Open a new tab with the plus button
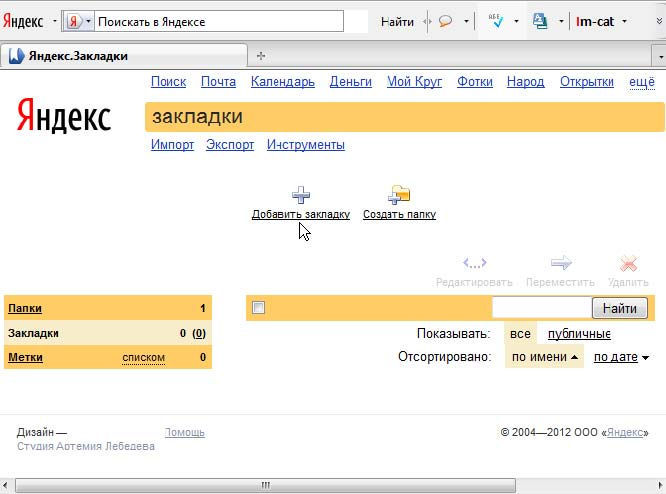The width and height of the screenshot is (666, 494). click(x=261, y=56)
